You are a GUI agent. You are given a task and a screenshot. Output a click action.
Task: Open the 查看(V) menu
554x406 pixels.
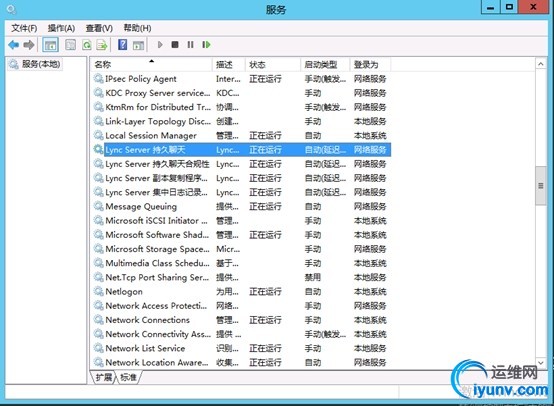pyautogui.click(x=99, y=28)
